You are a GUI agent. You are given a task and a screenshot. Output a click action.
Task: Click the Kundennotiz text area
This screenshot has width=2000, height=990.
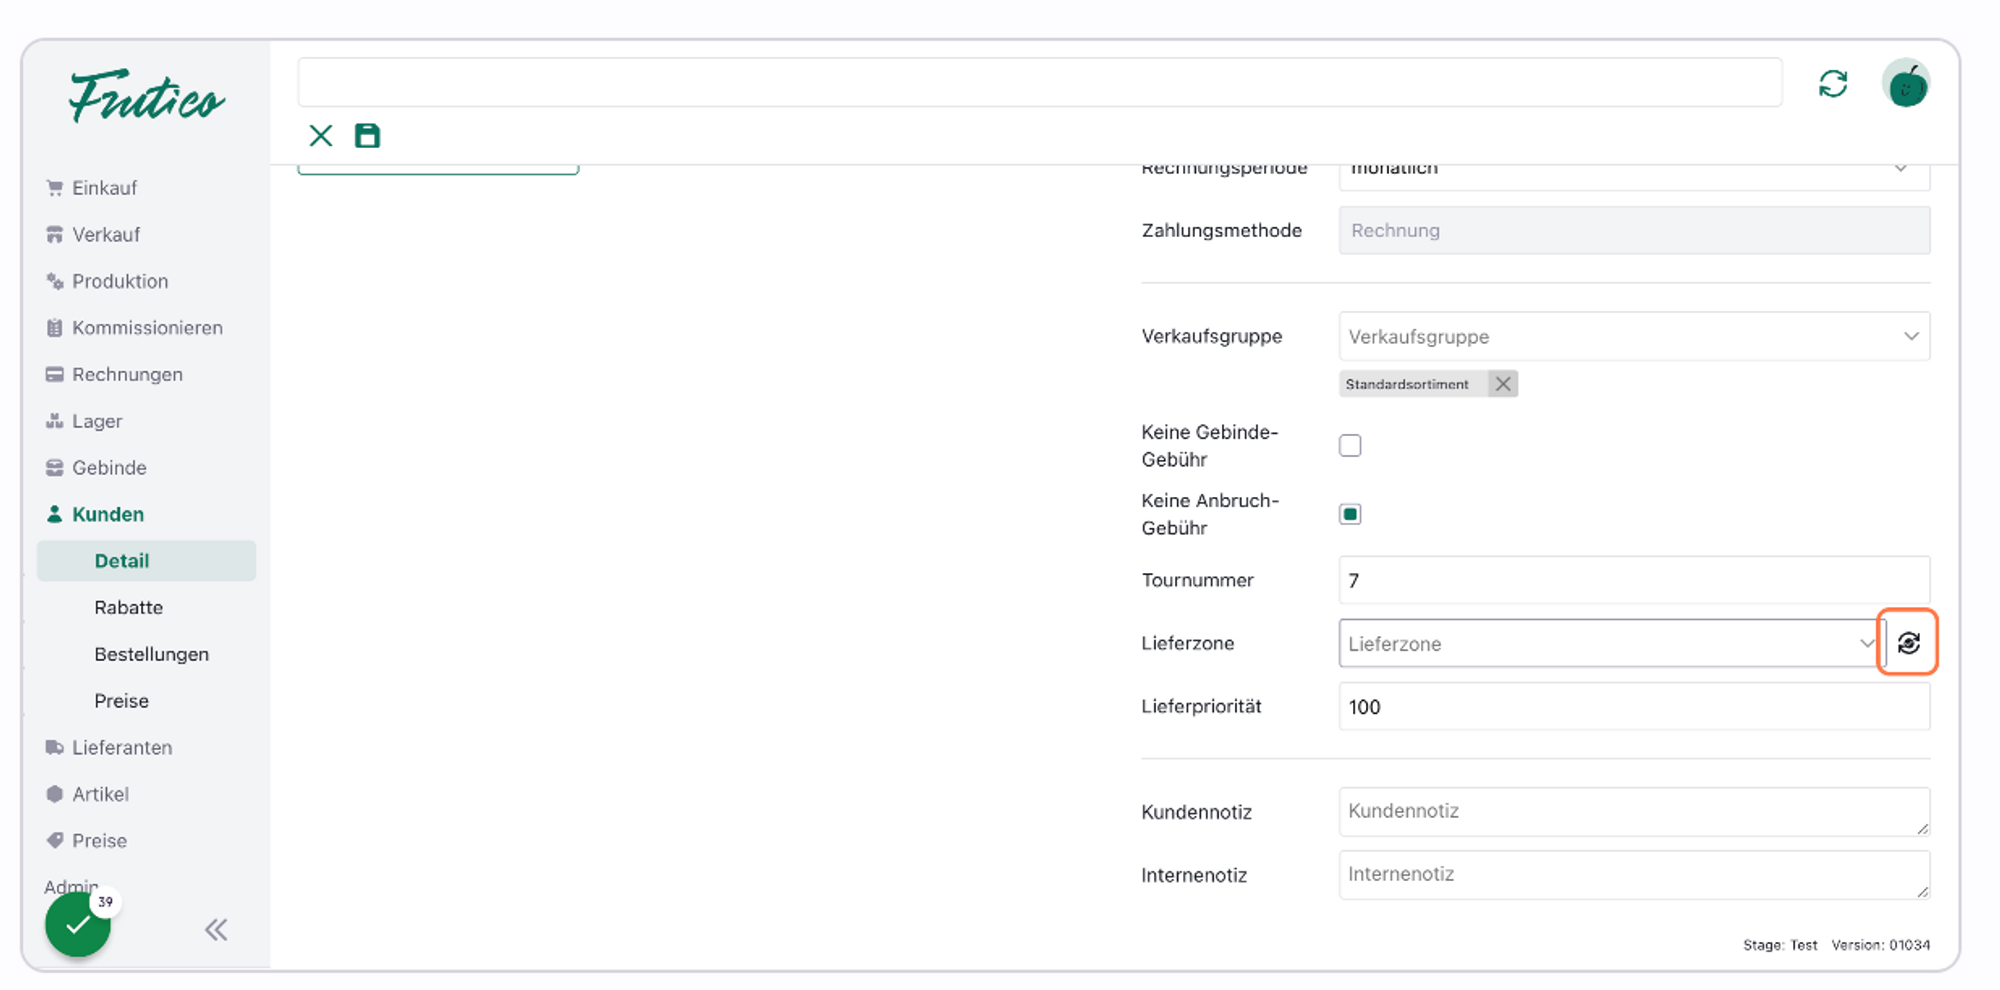[x=1633, y=811]
